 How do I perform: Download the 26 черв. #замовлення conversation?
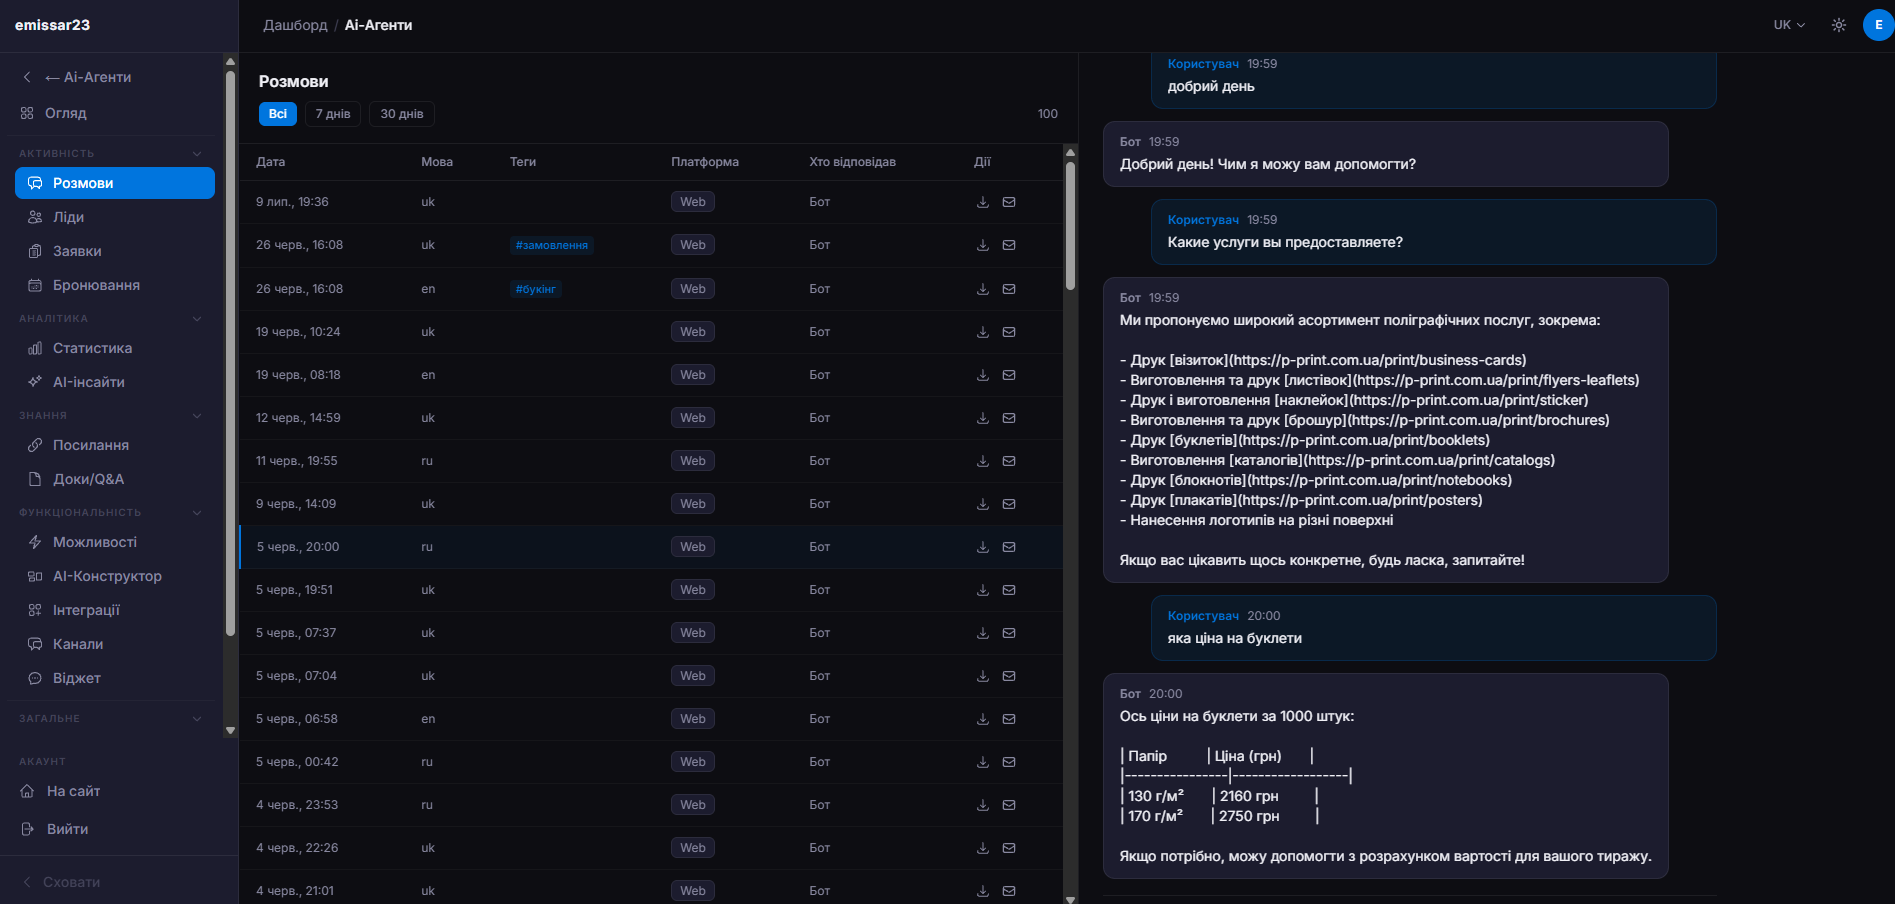983,245
